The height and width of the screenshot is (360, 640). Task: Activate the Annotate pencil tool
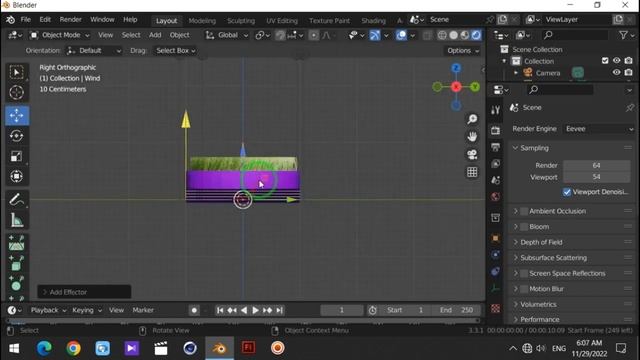[x=17, y=200]
